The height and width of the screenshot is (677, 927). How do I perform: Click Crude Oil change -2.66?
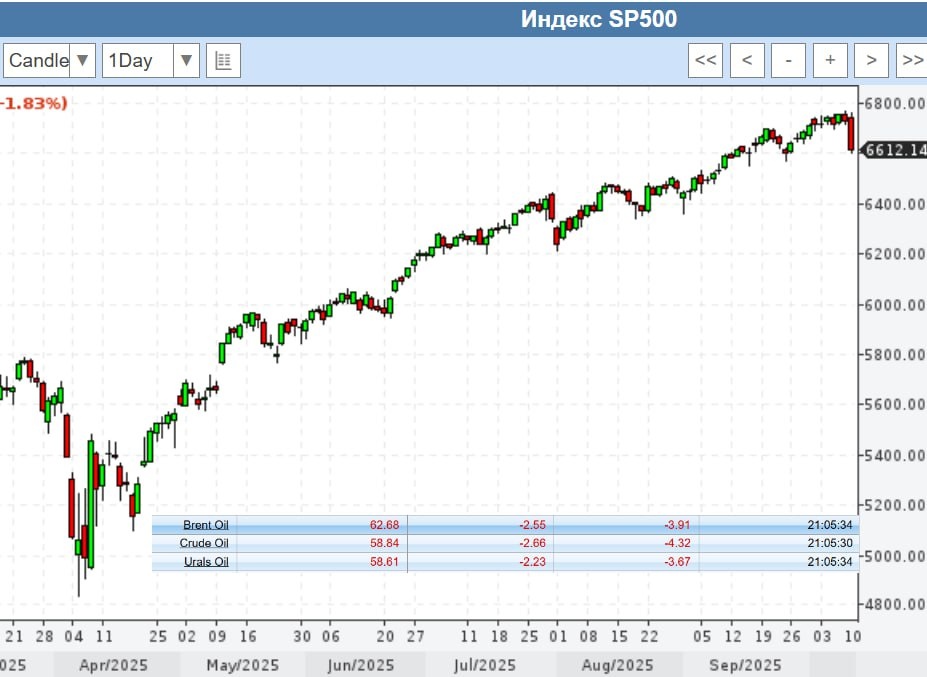533,543
